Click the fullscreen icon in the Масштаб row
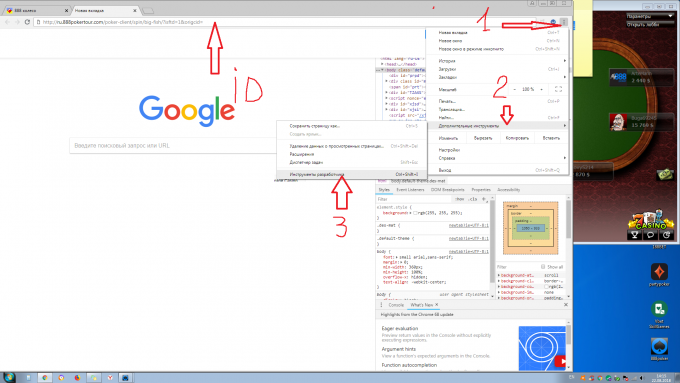Image resolution: width=680 pixels, height=383 pixels. point(558,89)
